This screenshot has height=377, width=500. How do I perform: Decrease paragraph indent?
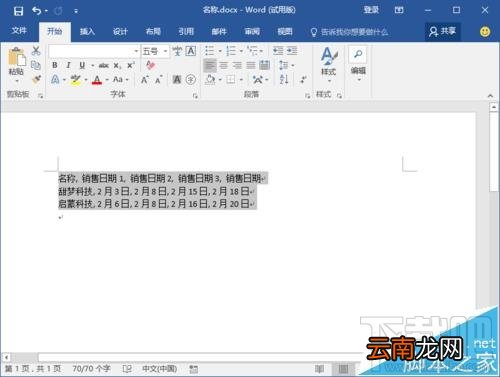(278, 51)
